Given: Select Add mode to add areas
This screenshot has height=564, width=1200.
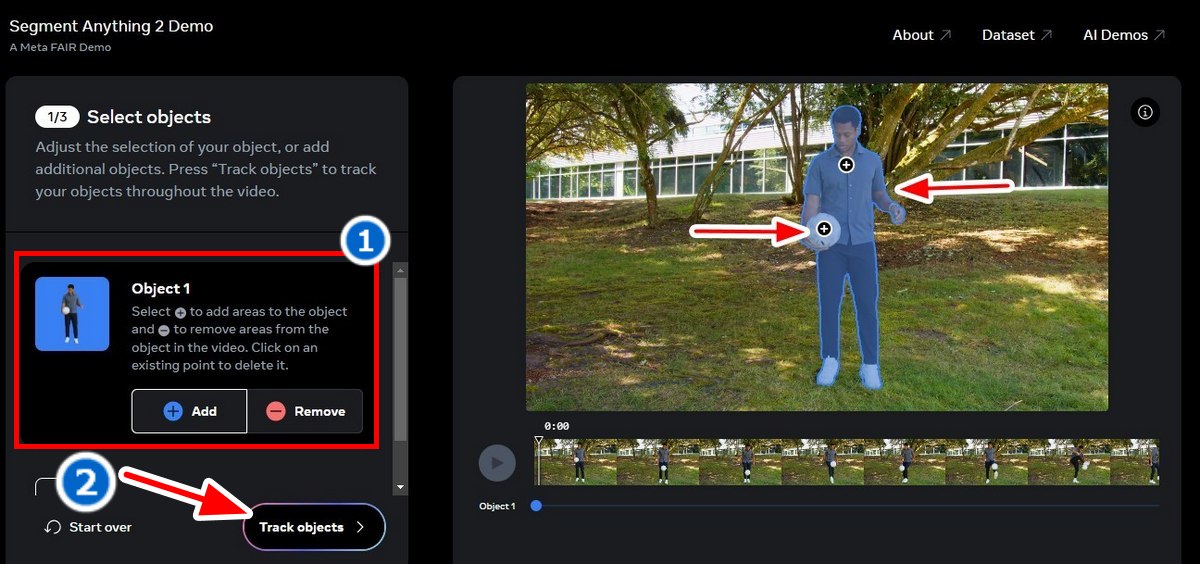Looking at the screenshot, I should [189, 411].
